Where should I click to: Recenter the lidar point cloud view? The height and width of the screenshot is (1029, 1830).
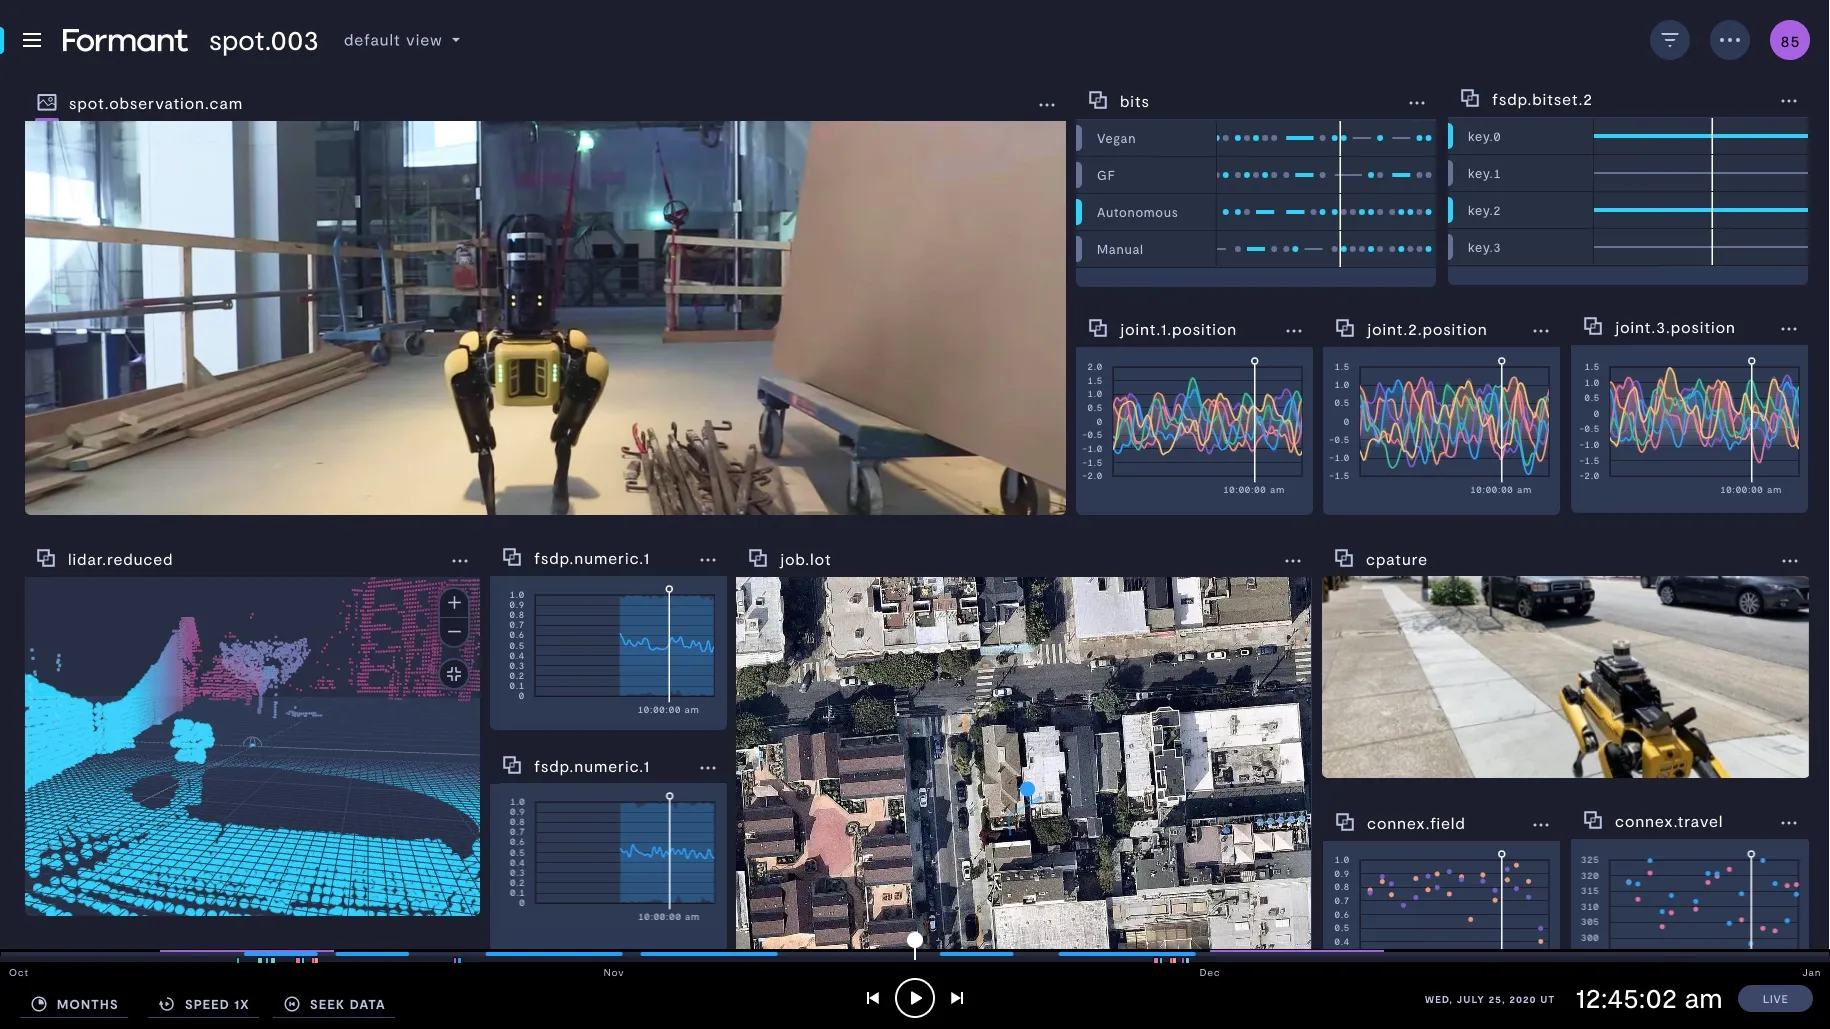(x=454, y=674)
